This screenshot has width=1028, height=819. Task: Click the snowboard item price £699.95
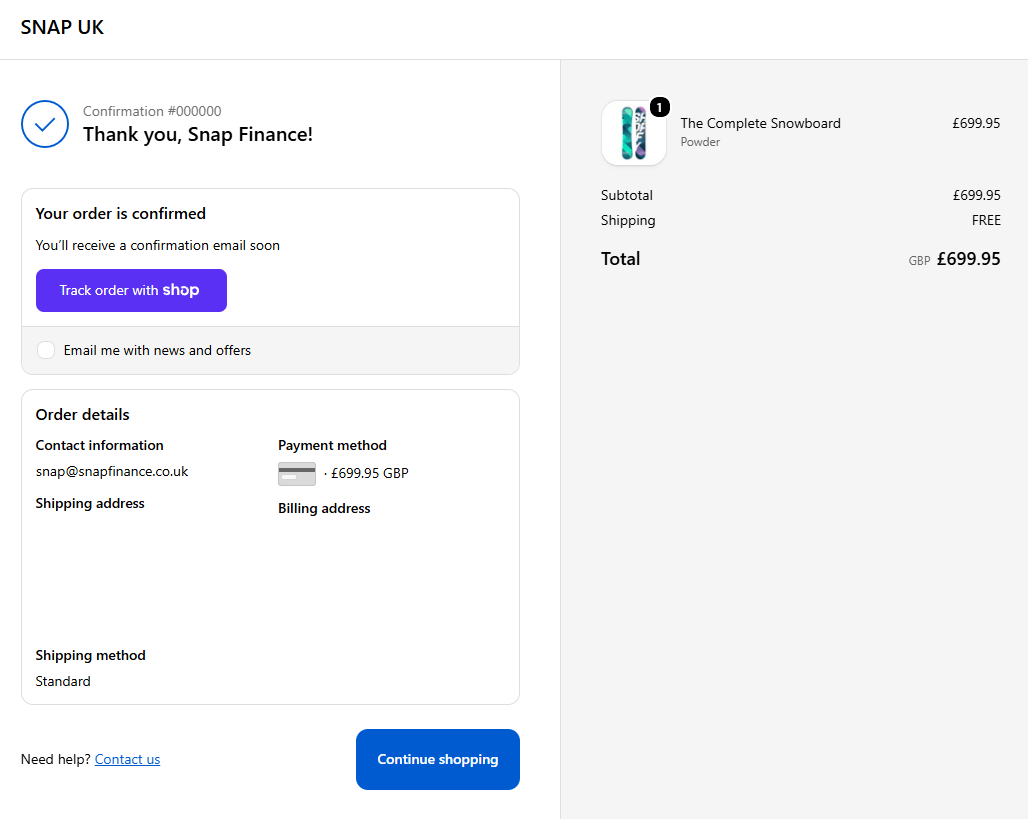point(976,123)
